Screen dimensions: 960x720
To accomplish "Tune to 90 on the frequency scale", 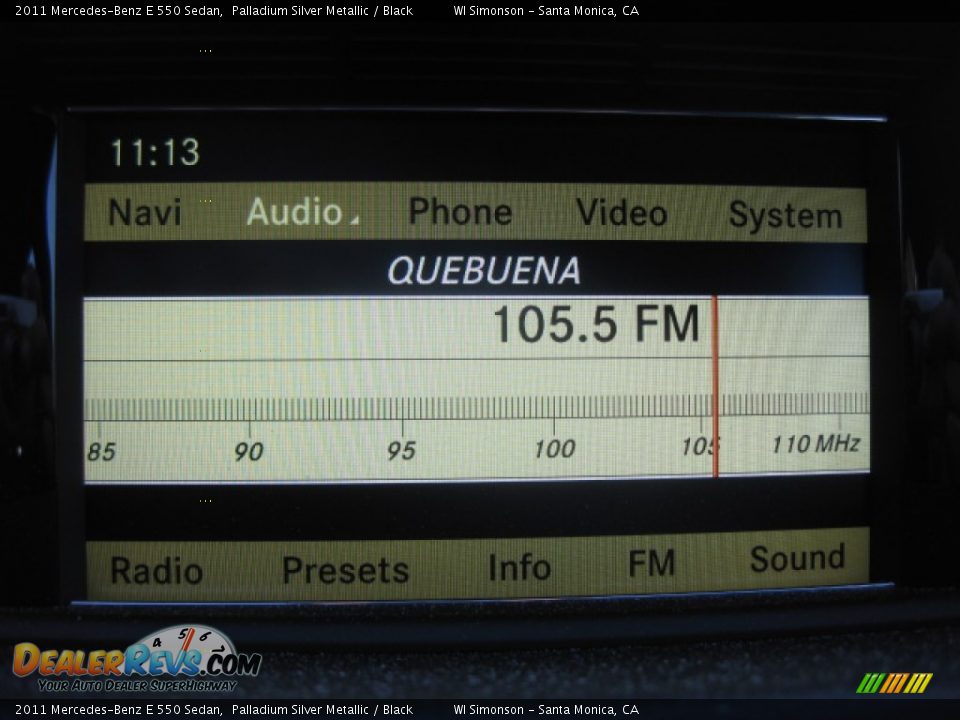I will [248, 451].
